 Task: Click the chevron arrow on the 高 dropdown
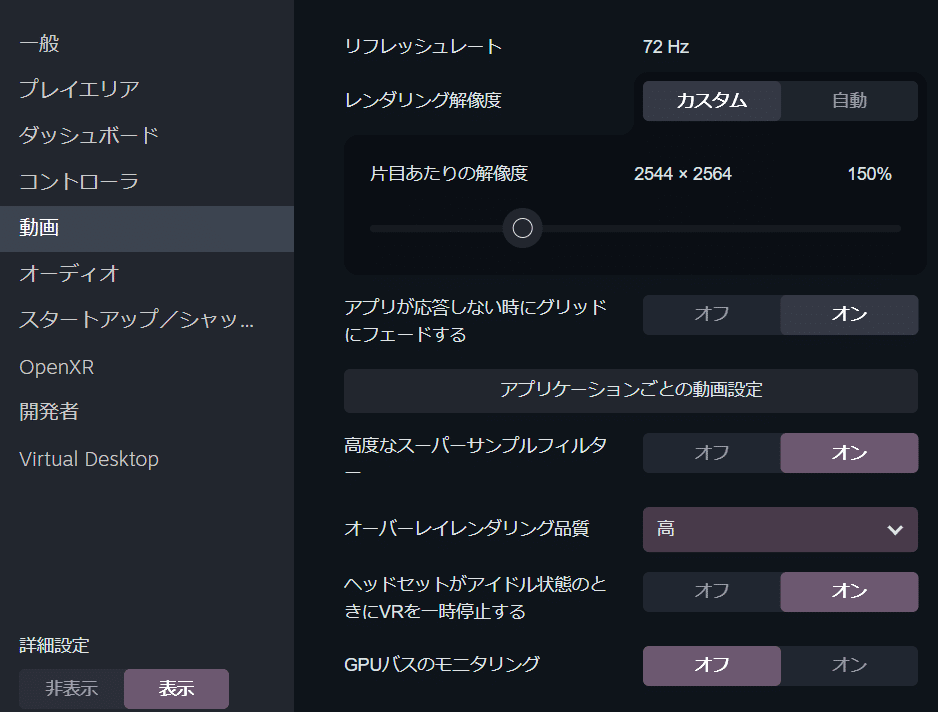895,530
